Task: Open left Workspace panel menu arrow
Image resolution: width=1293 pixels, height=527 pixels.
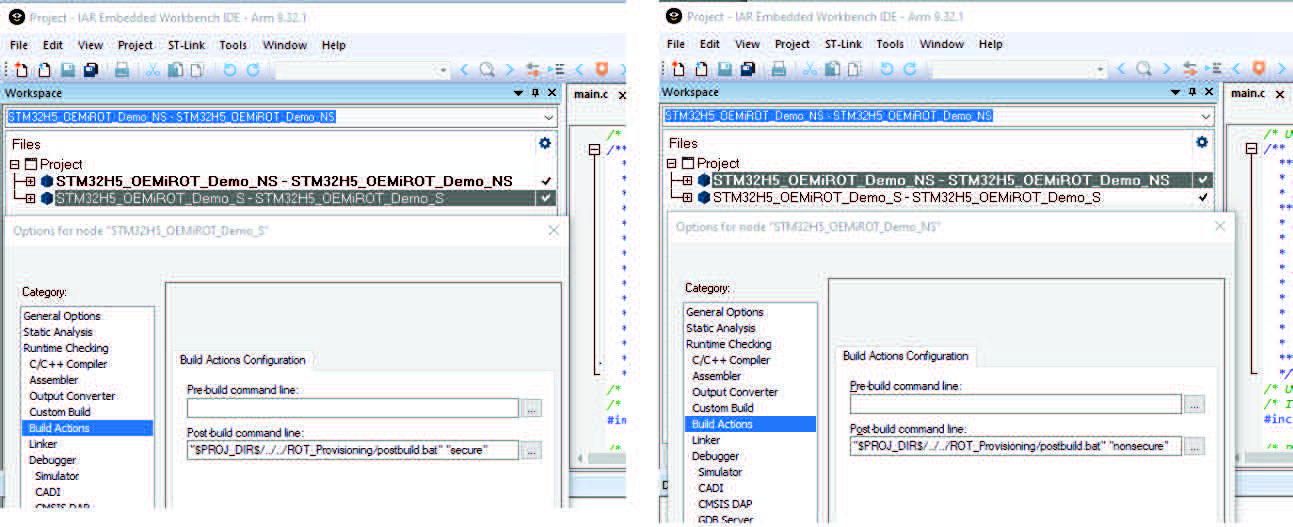Action: (518, 93)
